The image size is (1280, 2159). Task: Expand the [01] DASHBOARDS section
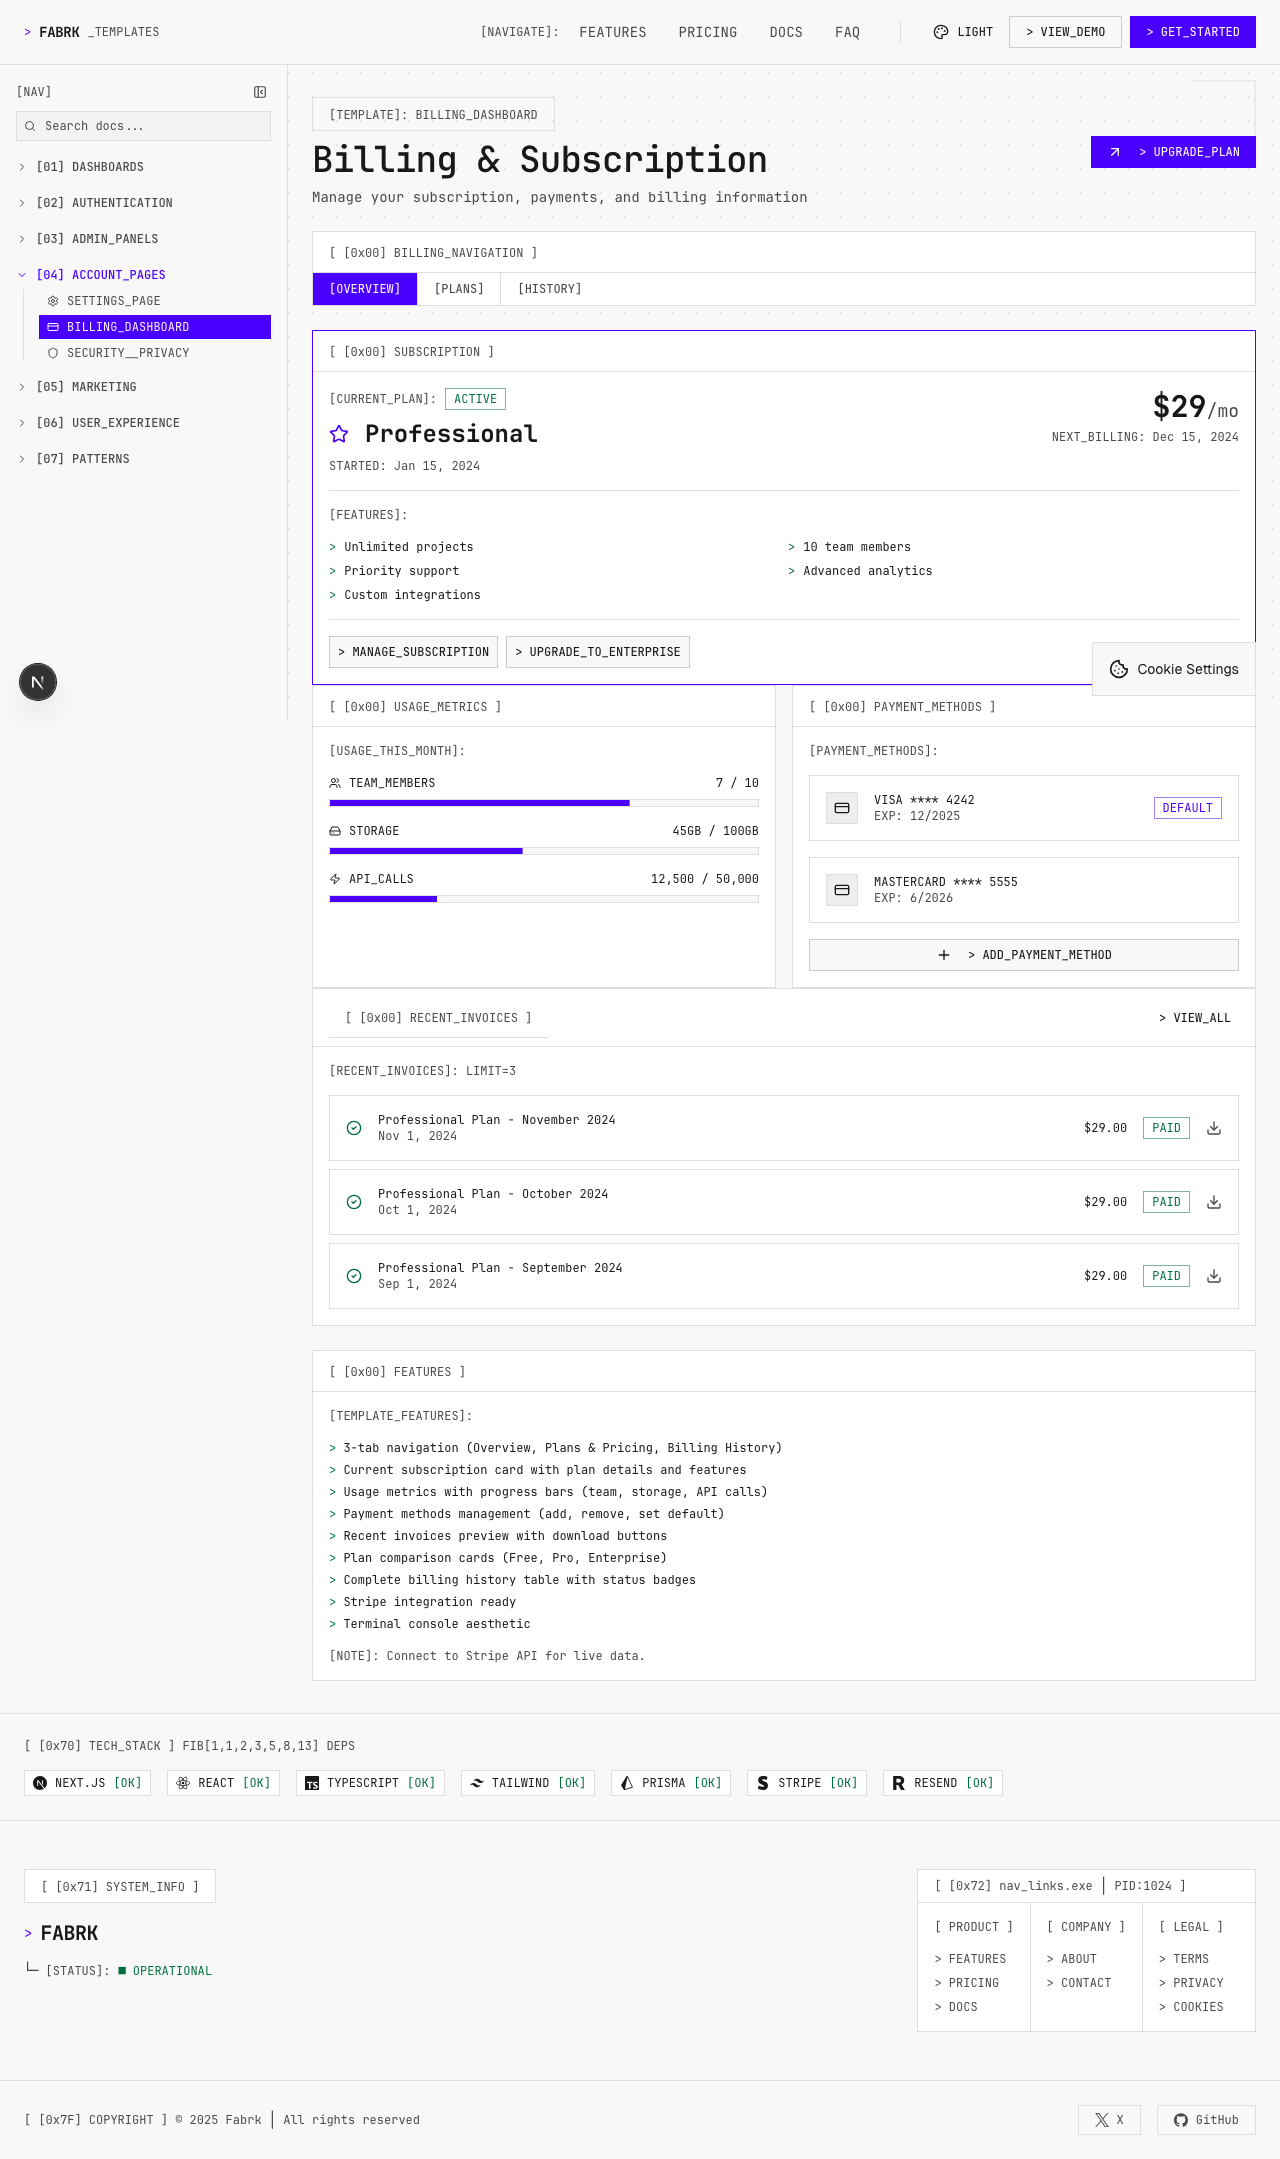click(x=144, y=167)
